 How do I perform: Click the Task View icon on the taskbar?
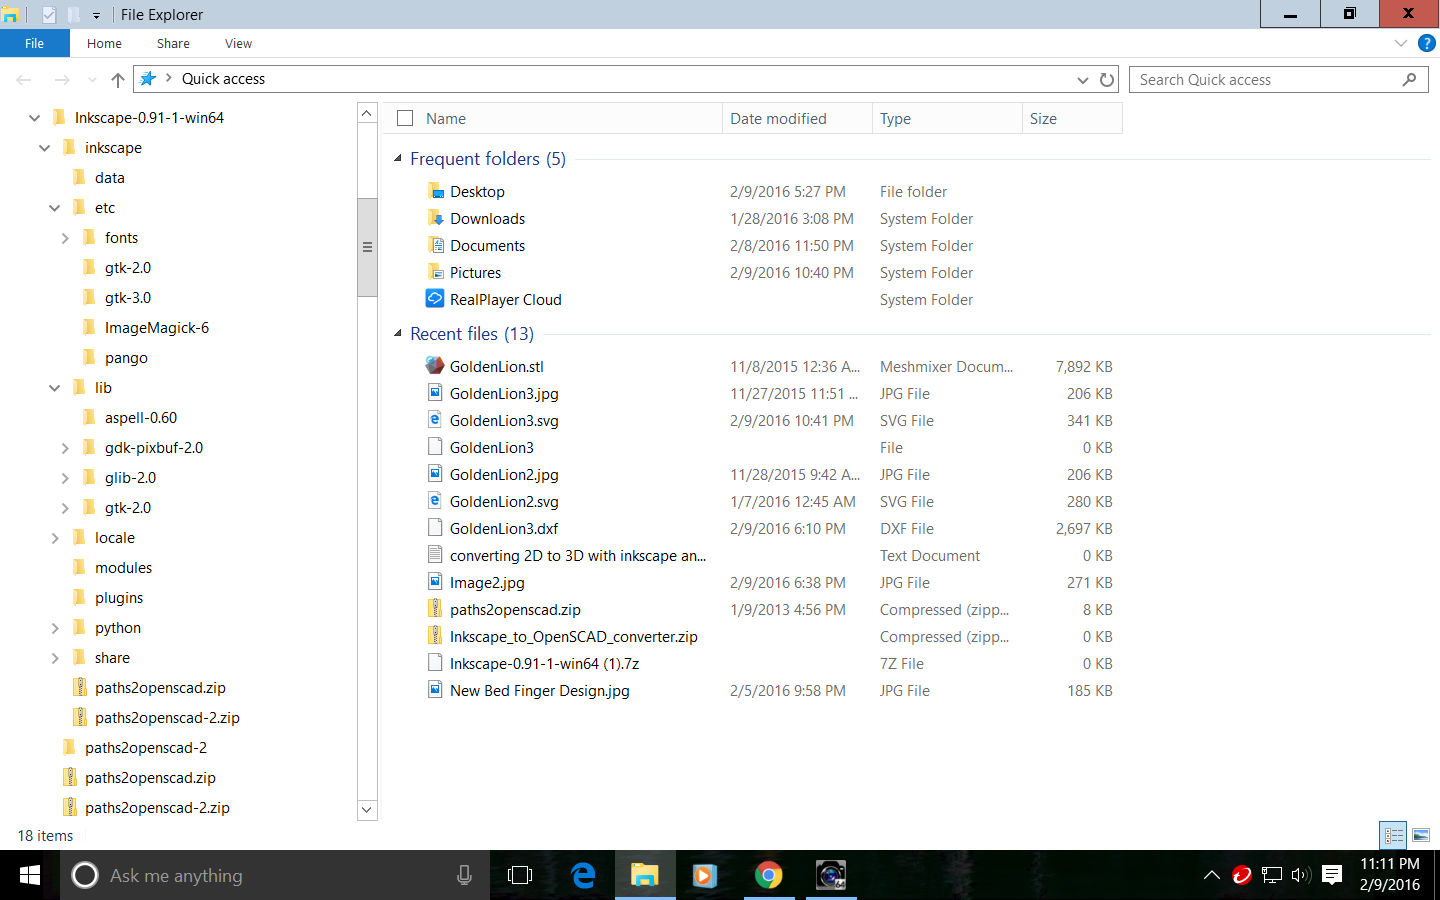[x=519, y=875]
